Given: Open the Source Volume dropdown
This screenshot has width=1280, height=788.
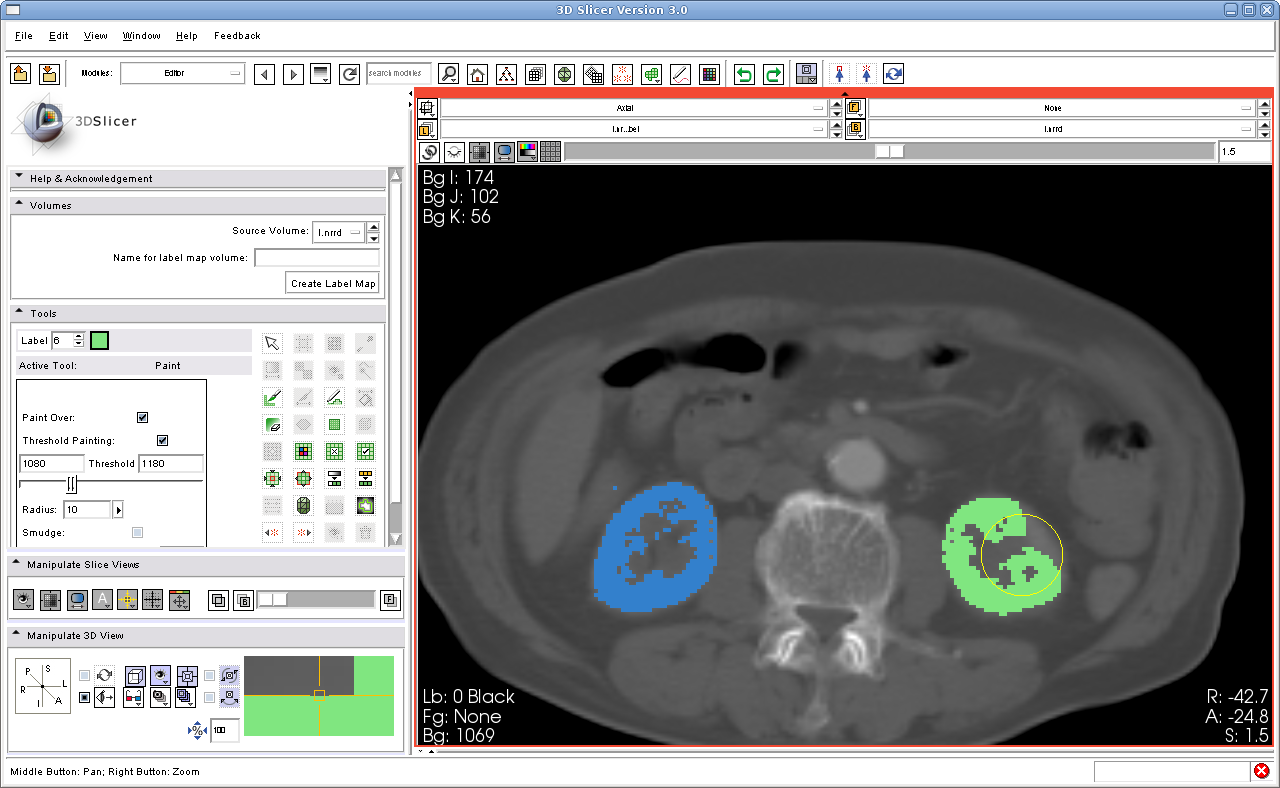Looking at the screenshot, I should pos(338,232).
